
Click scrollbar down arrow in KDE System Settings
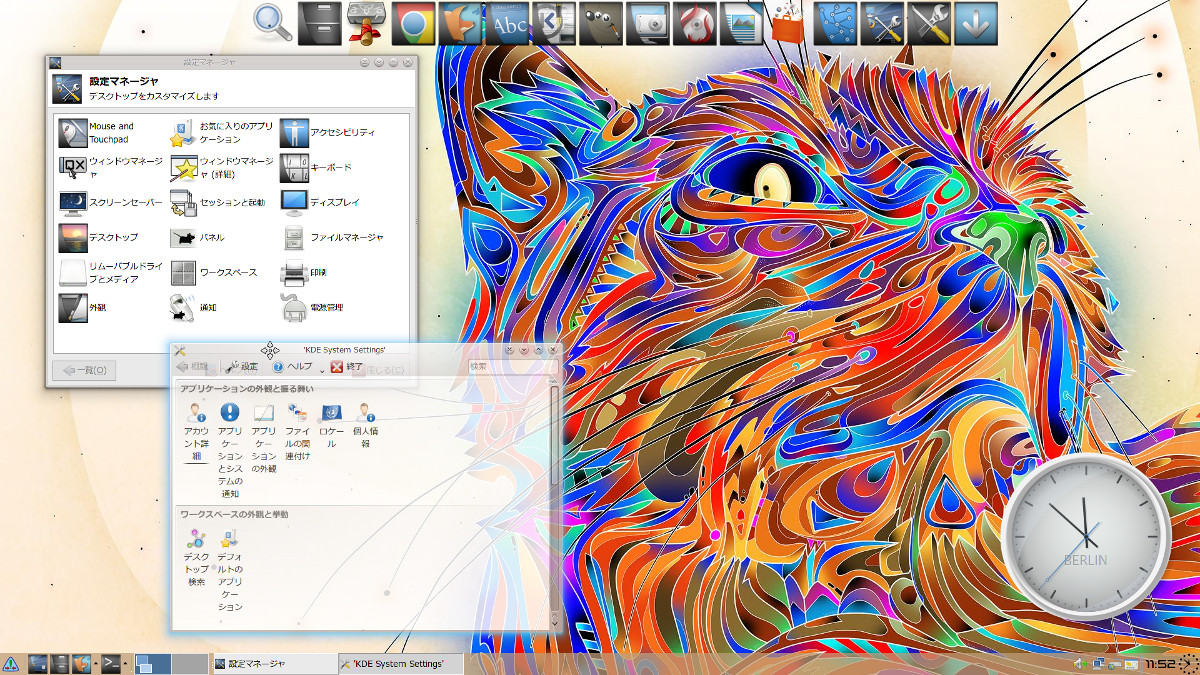(555, 622)
